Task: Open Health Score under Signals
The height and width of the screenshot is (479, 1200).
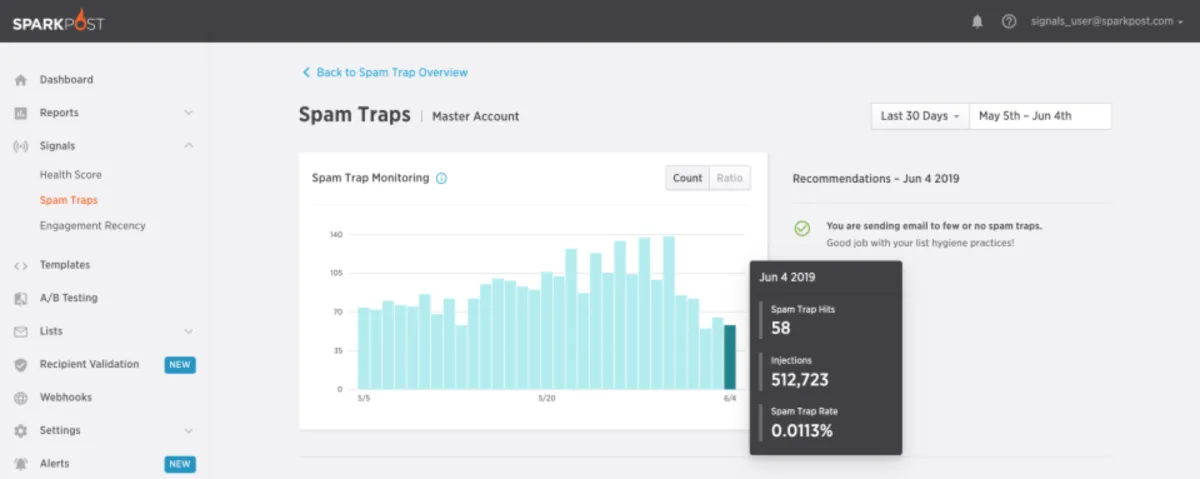Action: [71, 175]
